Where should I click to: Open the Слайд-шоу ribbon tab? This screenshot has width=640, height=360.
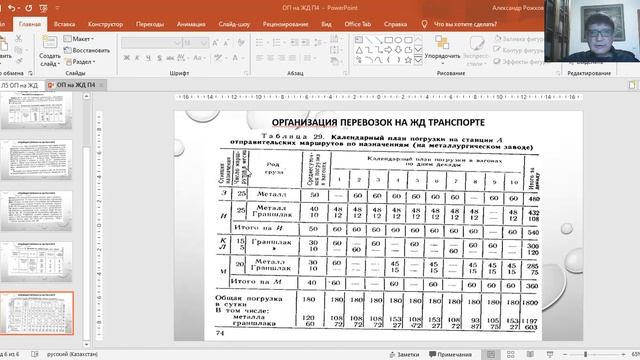pyautogui.click(x=234, y=24)
